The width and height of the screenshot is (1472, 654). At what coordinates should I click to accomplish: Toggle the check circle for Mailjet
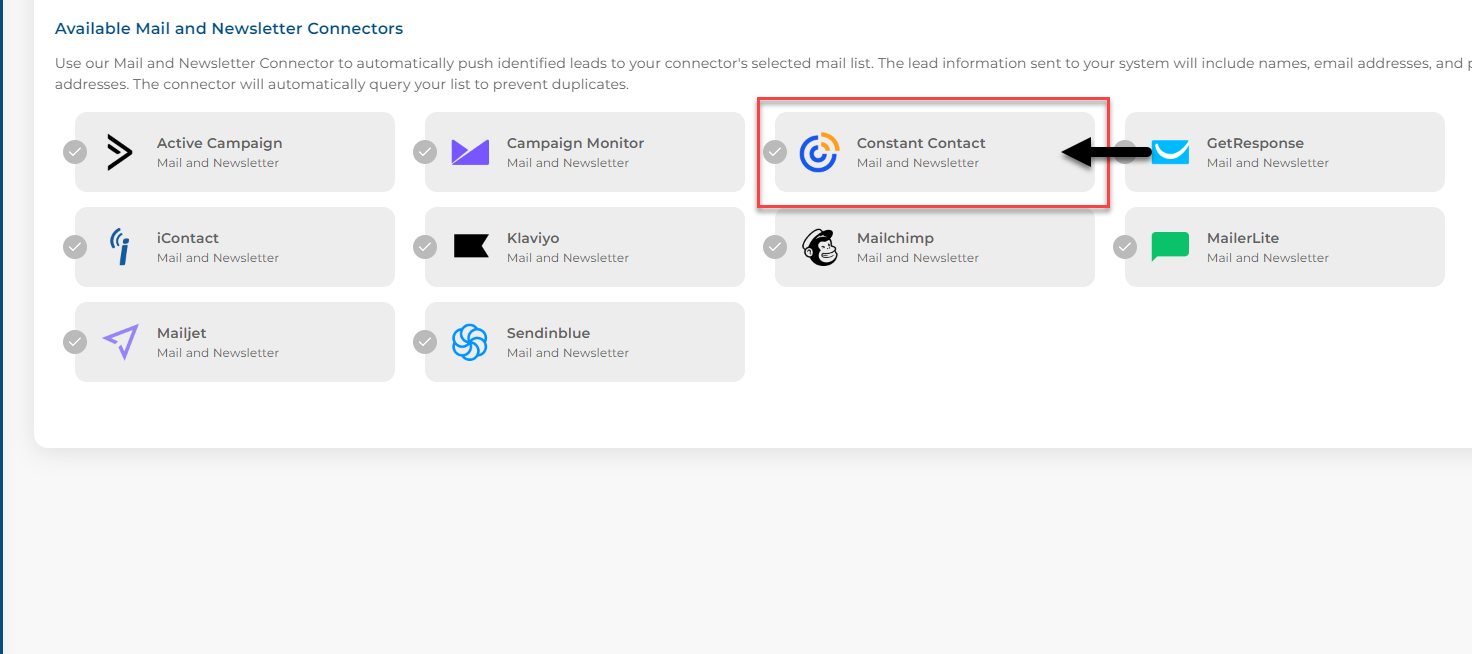point(75,342)
